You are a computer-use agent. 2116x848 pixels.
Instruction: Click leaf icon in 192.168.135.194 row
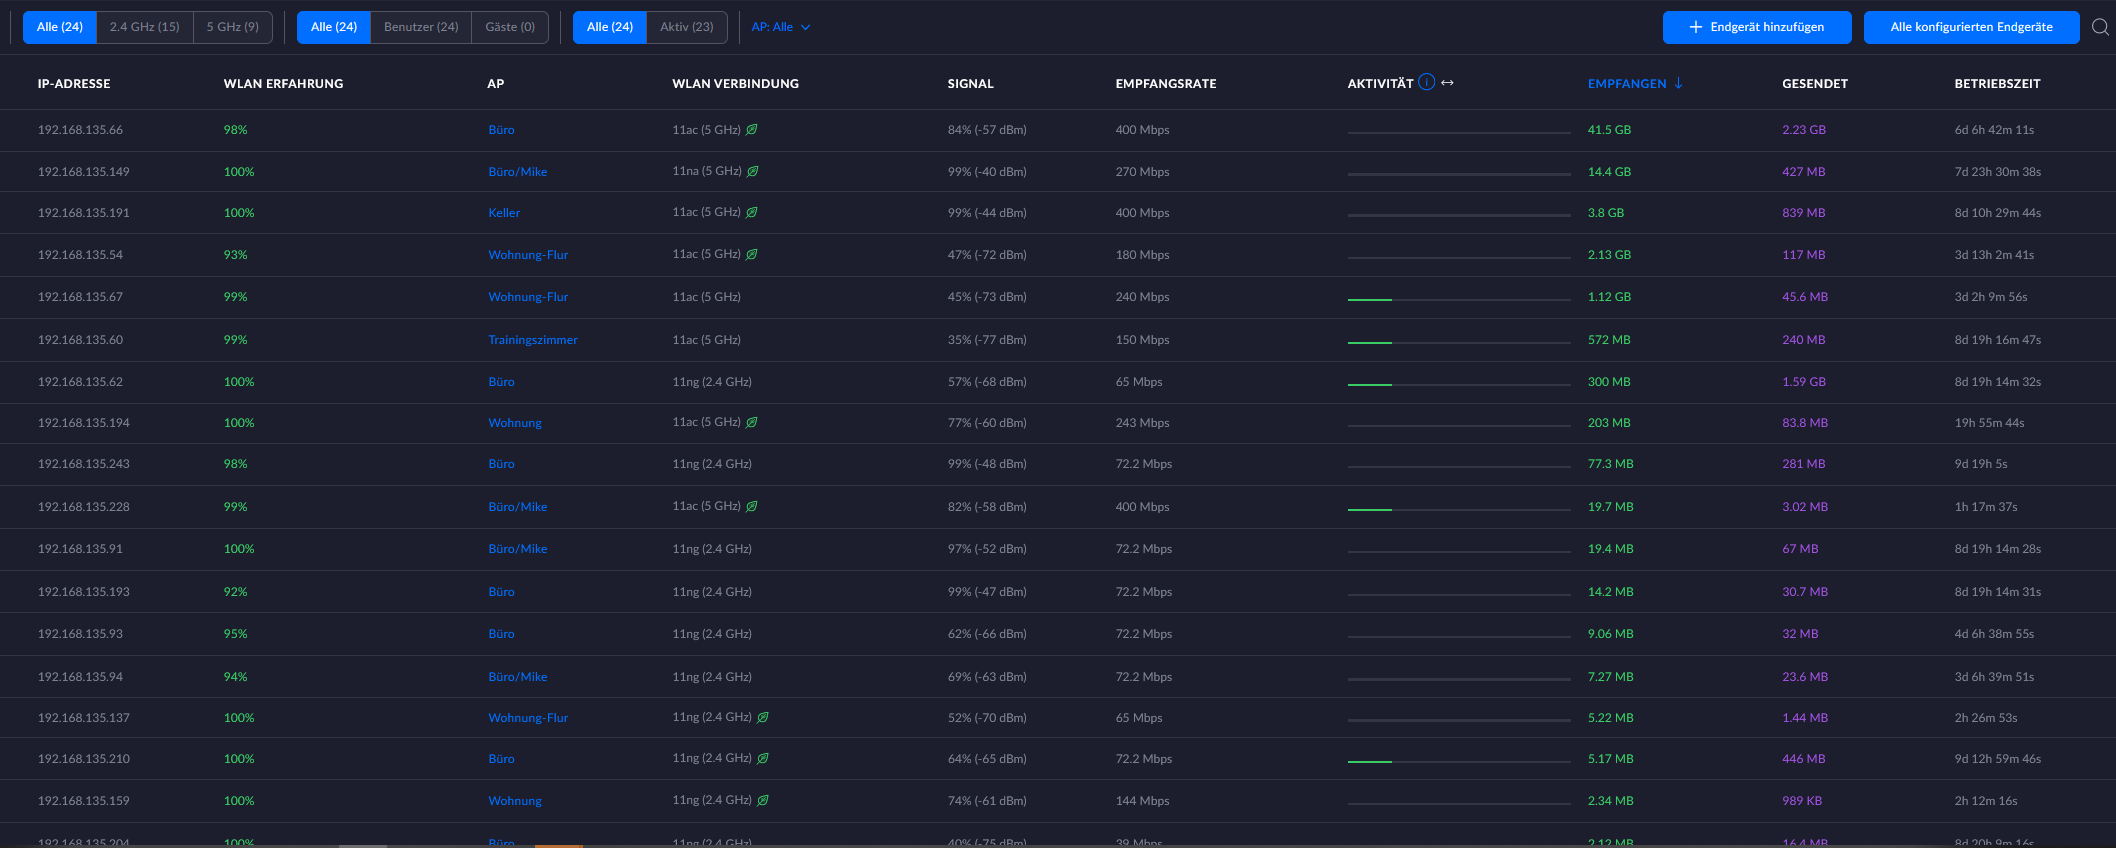[752, 422]
